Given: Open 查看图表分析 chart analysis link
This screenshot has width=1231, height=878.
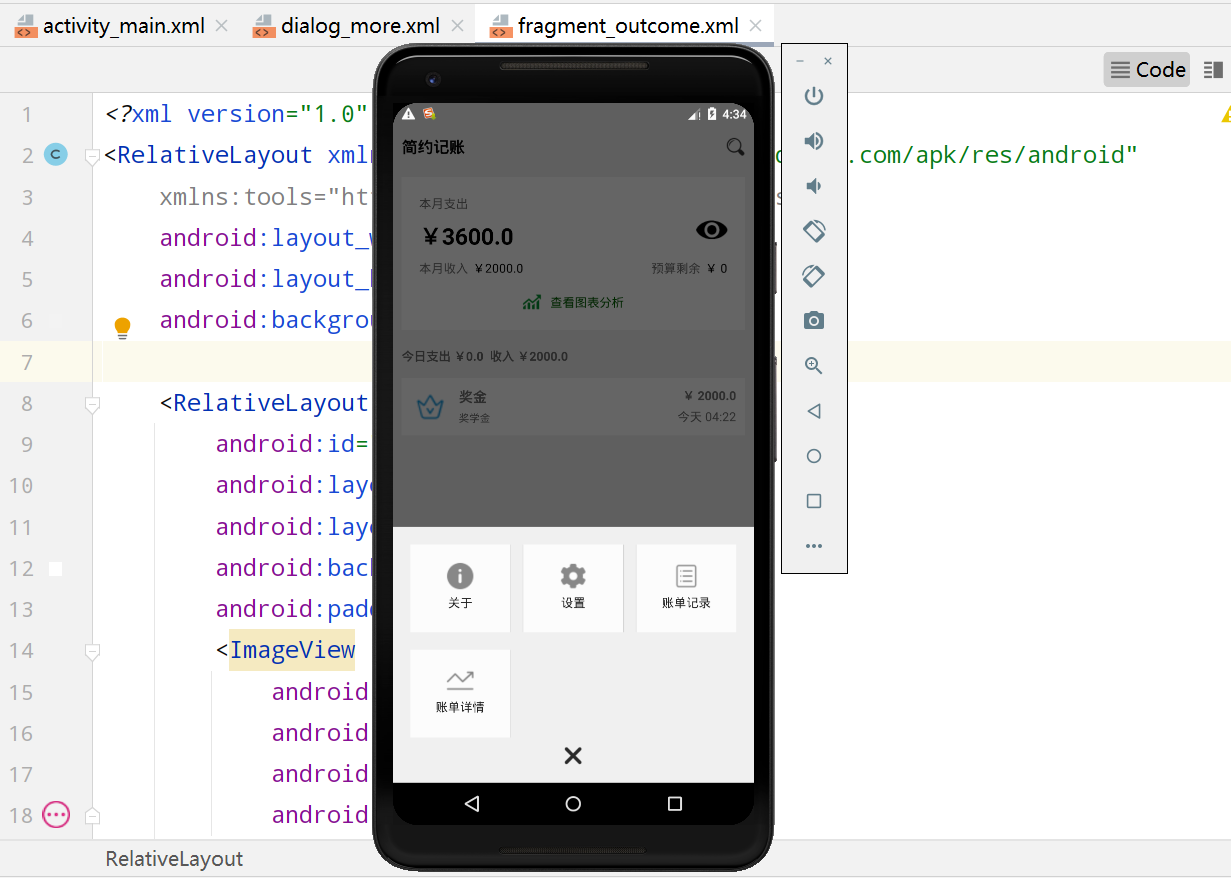Looking at the screenshot, I should (x=573, y=302).
